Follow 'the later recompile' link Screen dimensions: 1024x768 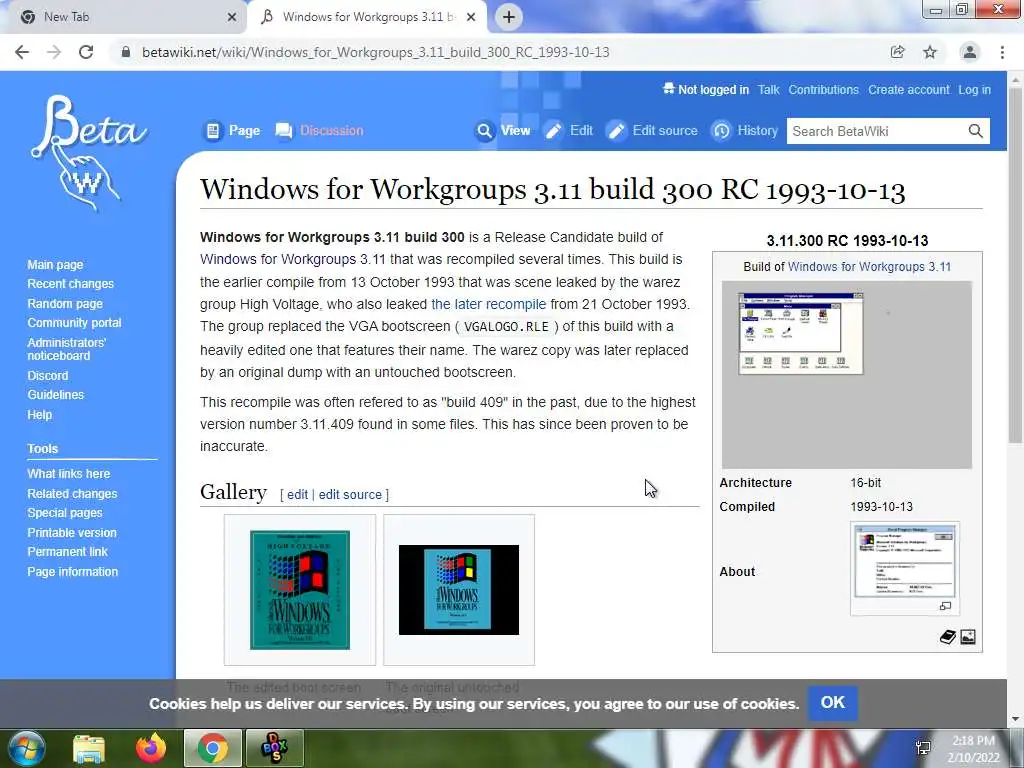(x=488, y=304)
